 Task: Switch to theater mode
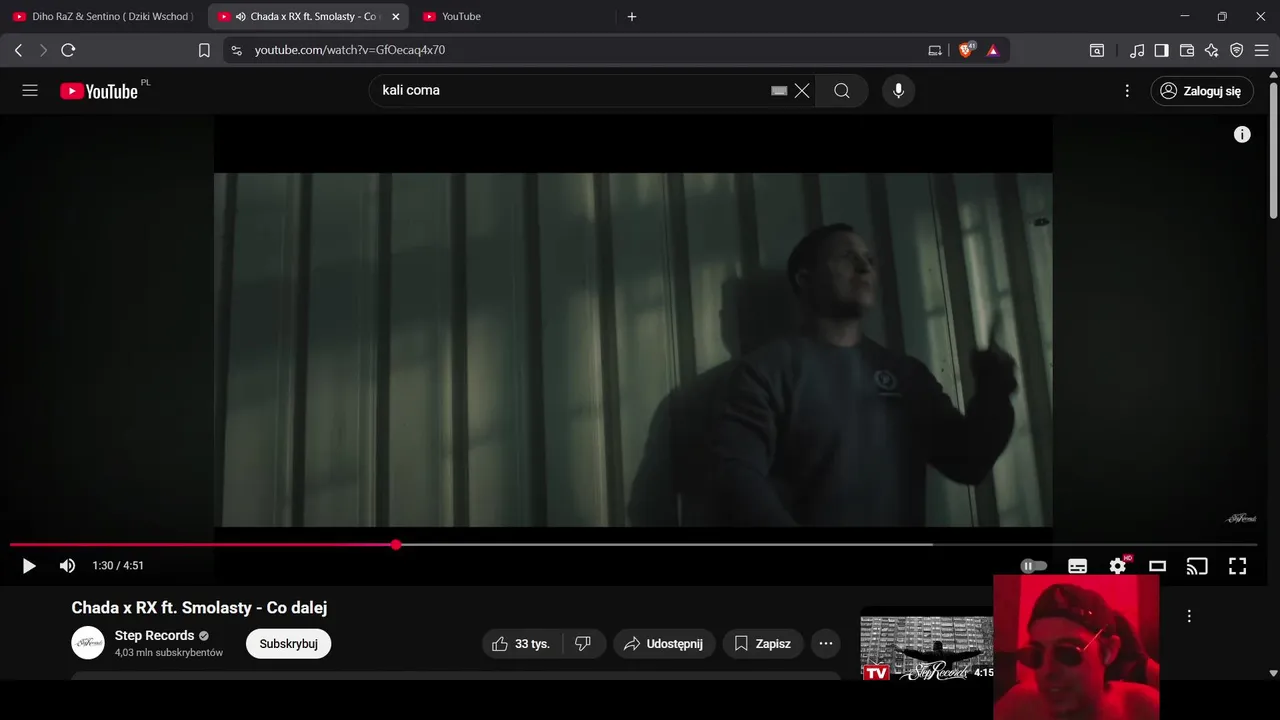[x=1157, y=566]
